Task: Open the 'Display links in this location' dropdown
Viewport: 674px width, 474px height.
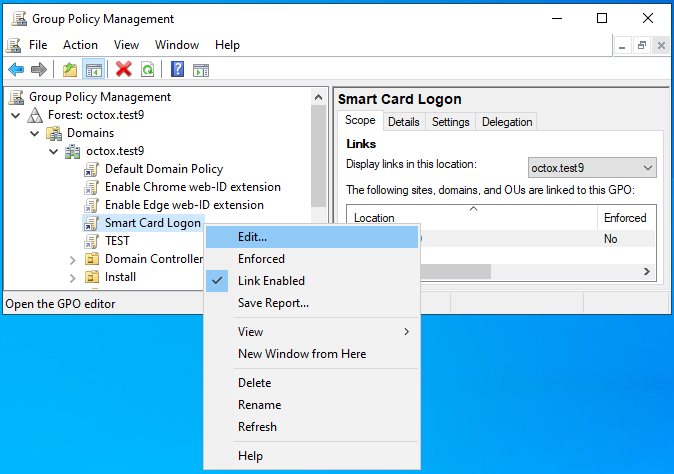Action: [592, 167]
